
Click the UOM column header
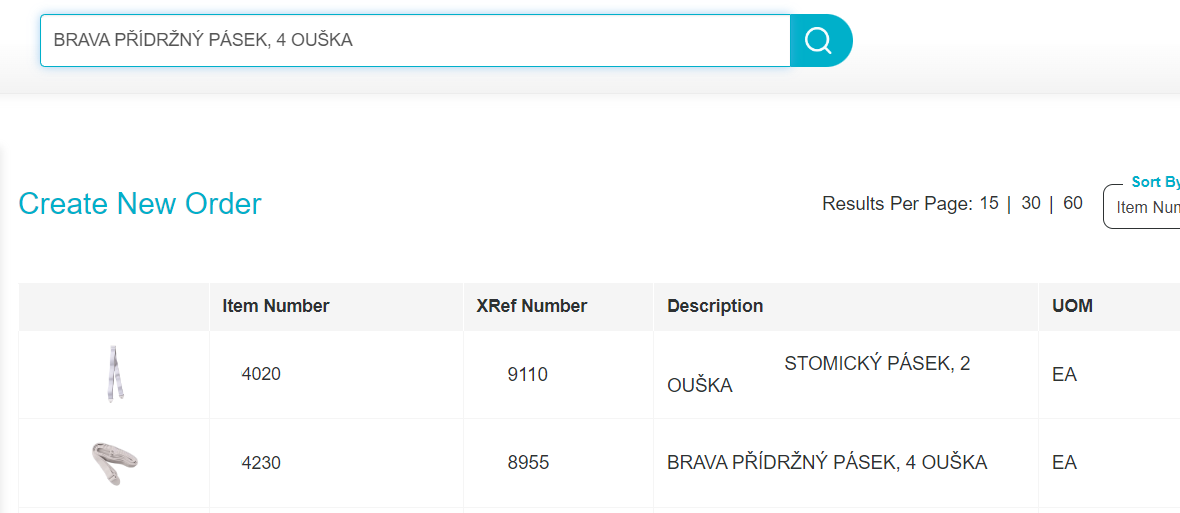click(x=1072, y=306)
